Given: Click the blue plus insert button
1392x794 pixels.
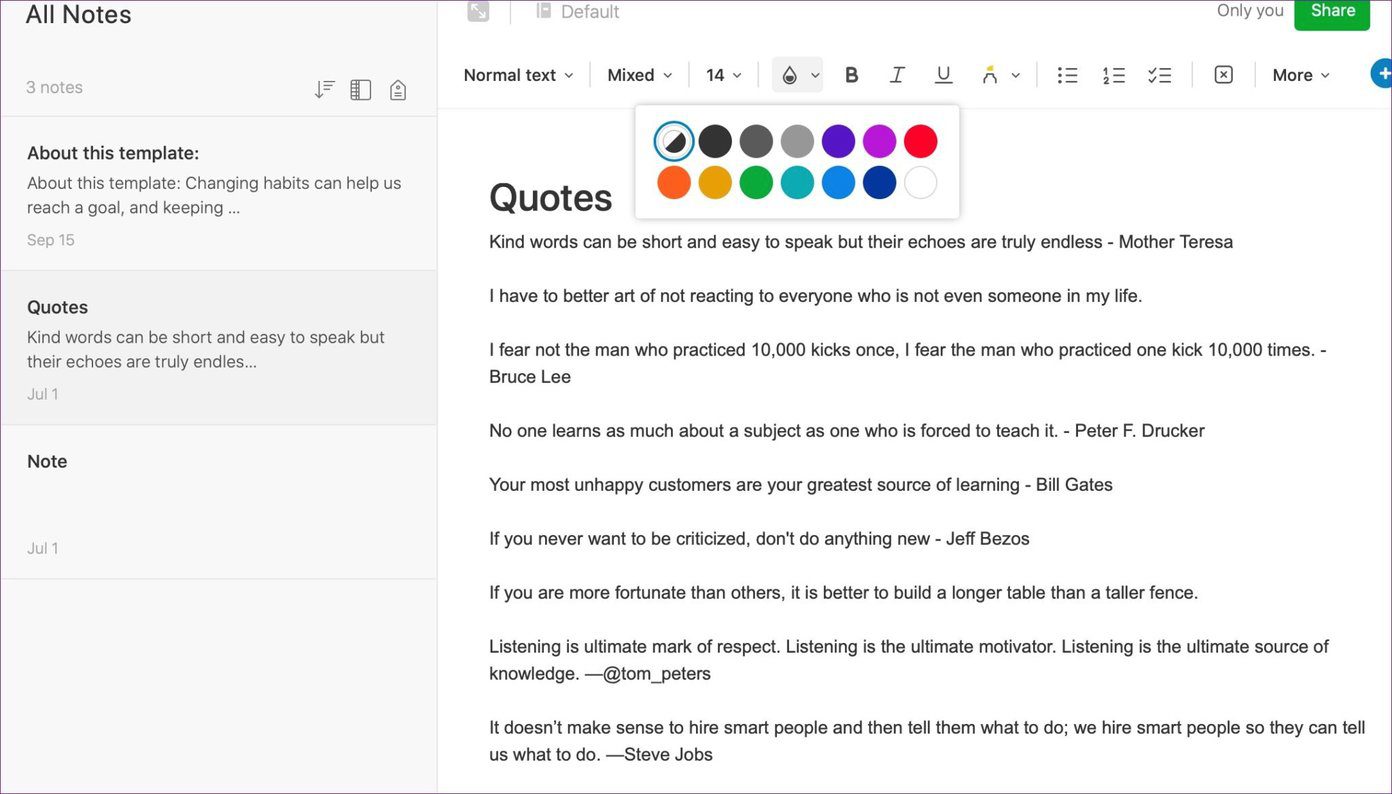Looking at the screenshot, I should [x=1382, y=74].
